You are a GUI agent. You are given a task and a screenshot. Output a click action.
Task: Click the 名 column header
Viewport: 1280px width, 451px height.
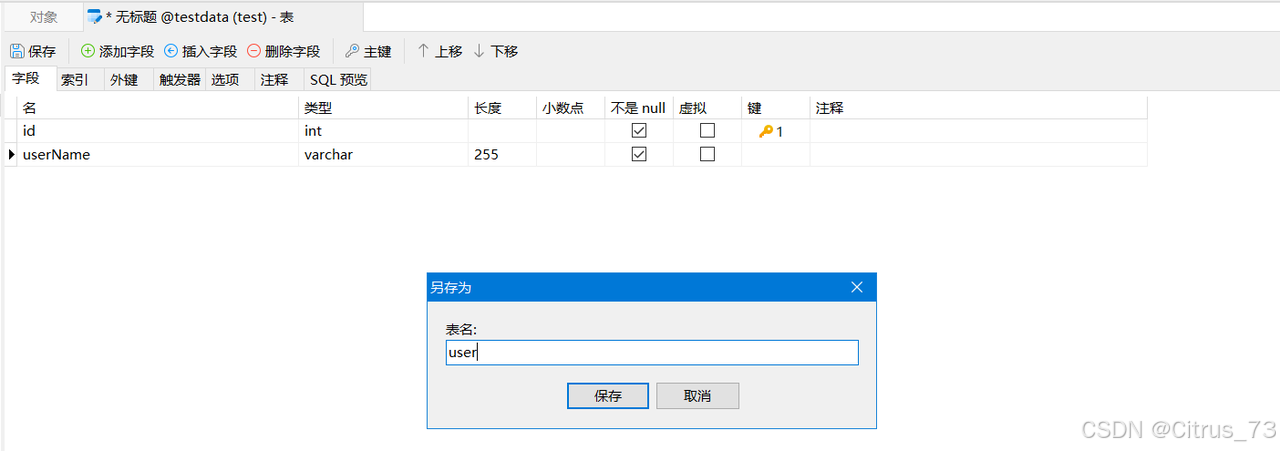click(x=158, y=108)
